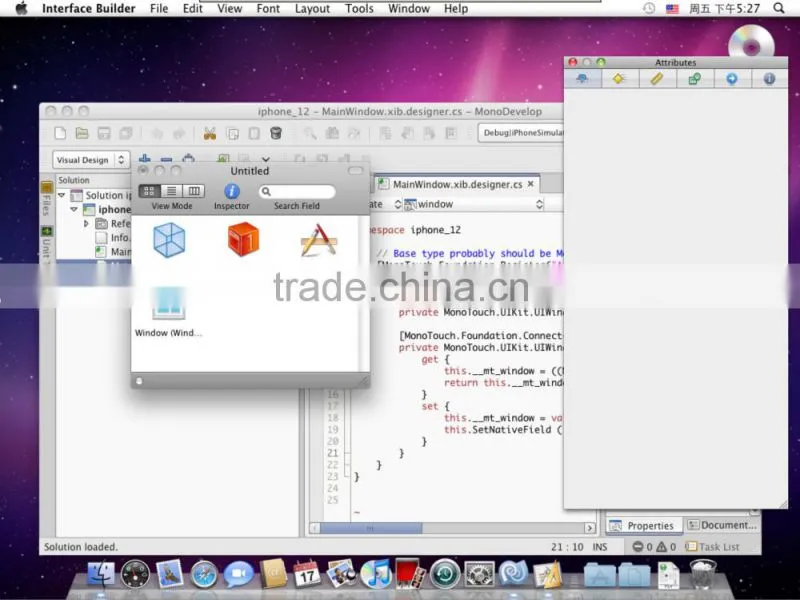Open the Bindings inspector tab icon

(x=694, y=79)
